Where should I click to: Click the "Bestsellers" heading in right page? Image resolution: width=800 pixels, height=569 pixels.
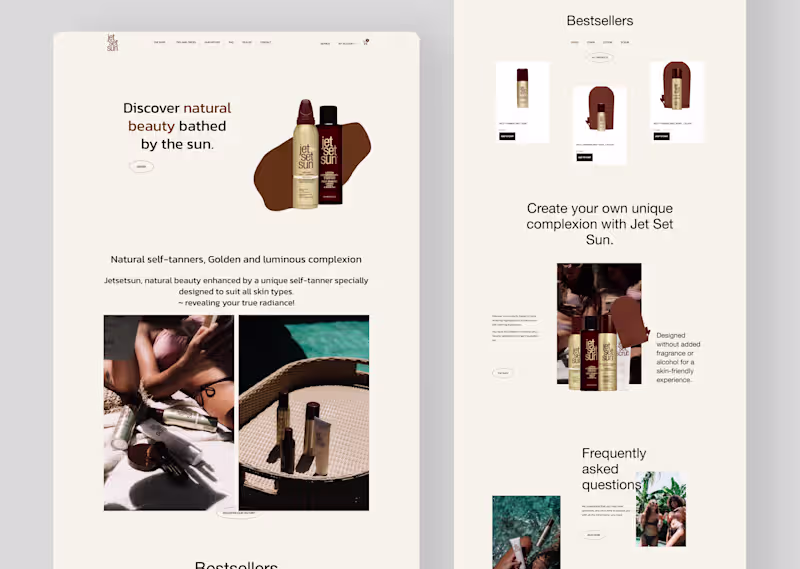[x=600, y=20]
